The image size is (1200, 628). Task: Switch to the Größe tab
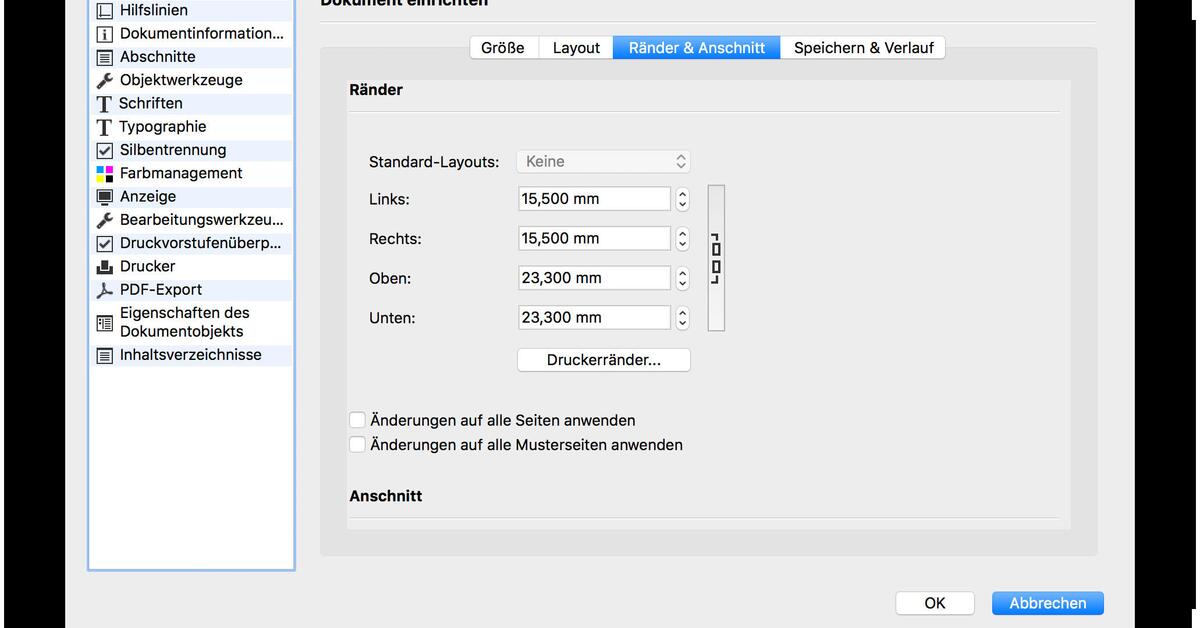click(x=503, y=47)
